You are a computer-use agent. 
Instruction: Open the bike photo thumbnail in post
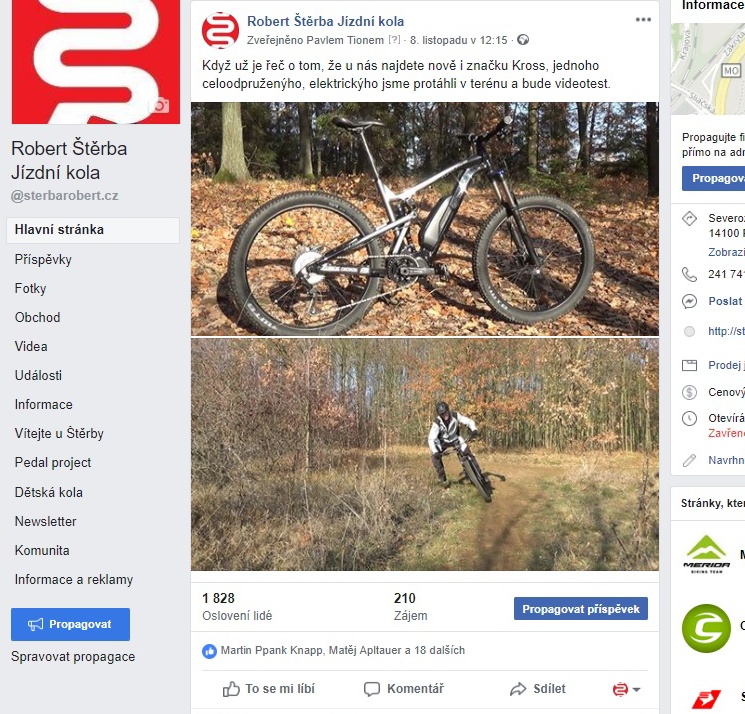[425, 219]
